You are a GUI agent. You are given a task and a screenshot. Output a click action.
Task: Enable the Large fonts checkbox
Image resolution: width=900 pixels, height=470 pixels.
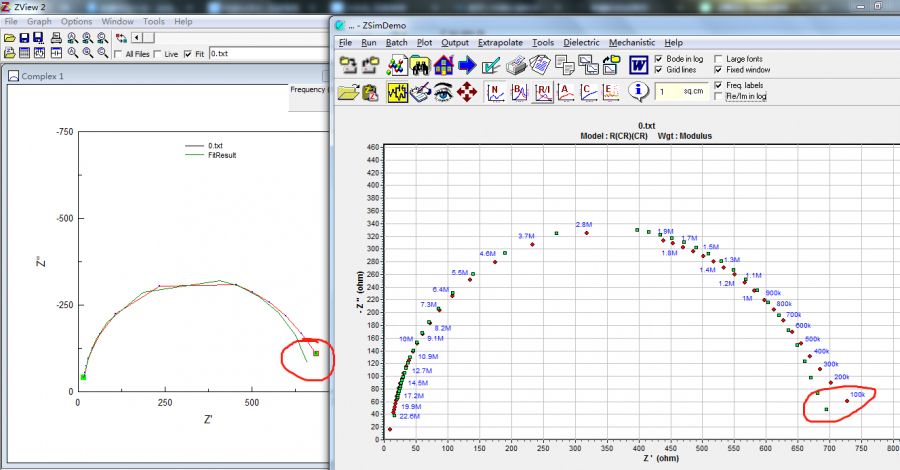(720, 59)
